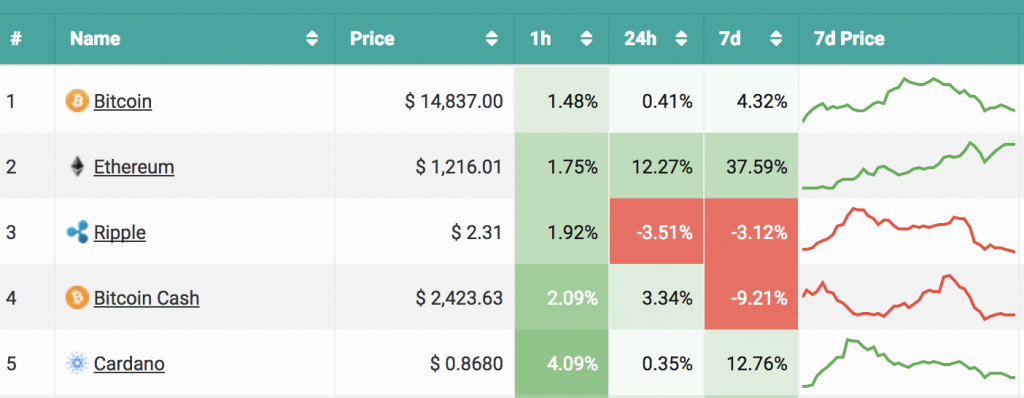The height and width of the screenshot is (398, 1024).
Task: View Bitcoin Cash 7d price sparkline
Action: point(908,297)
